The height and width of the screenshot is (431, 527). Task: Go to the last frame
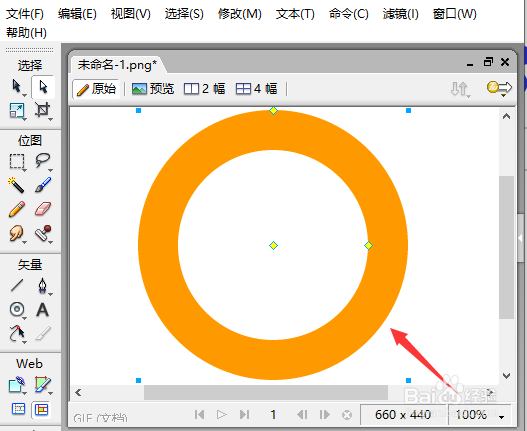(x=244, y=415)
